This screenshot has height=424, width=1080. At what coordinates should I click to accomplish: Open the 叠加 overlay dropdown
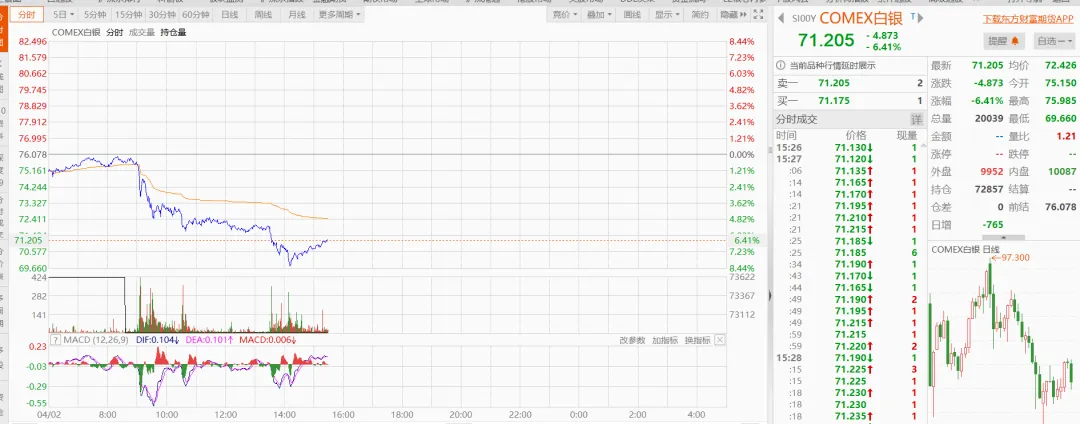coord(599,14)
